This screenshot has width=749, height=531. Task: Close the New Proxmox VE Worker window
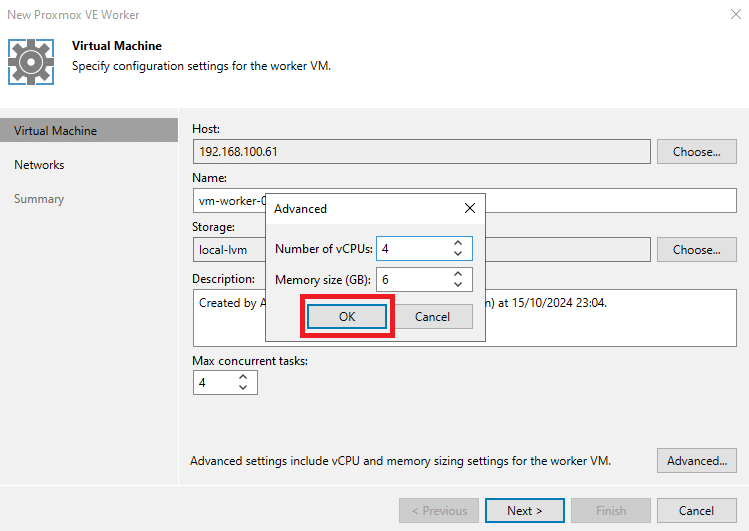(x=736, y=14)
